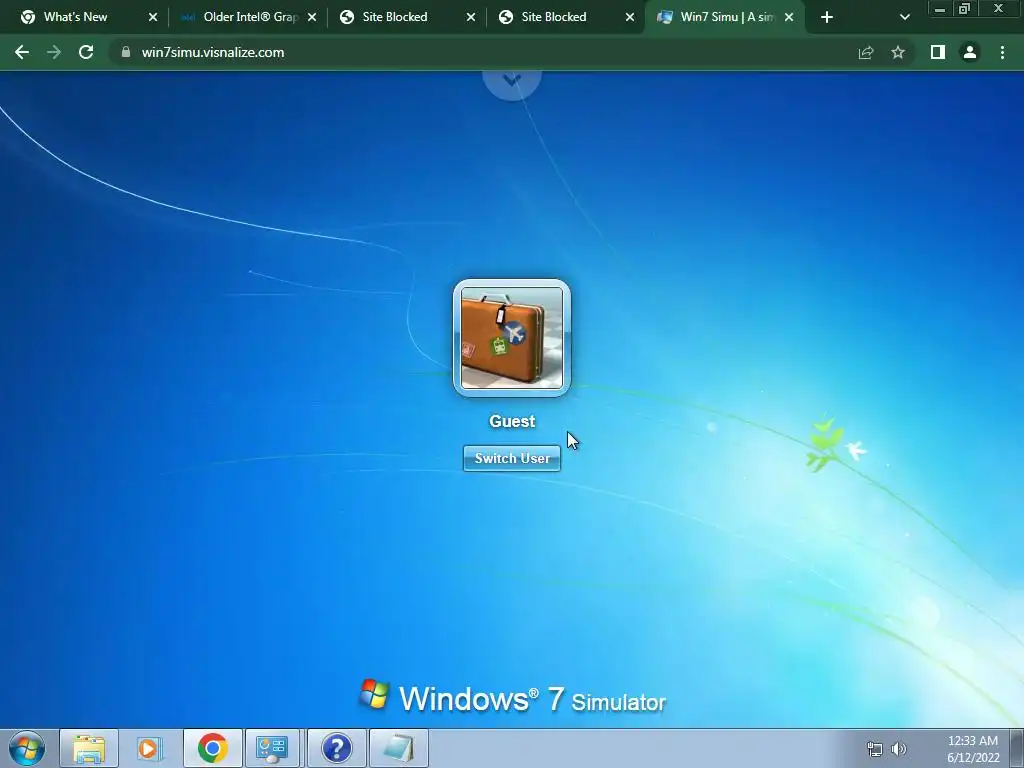This screenshot has height=768, width=1024.
Task: Reload the current page
Action: point(86,52)
